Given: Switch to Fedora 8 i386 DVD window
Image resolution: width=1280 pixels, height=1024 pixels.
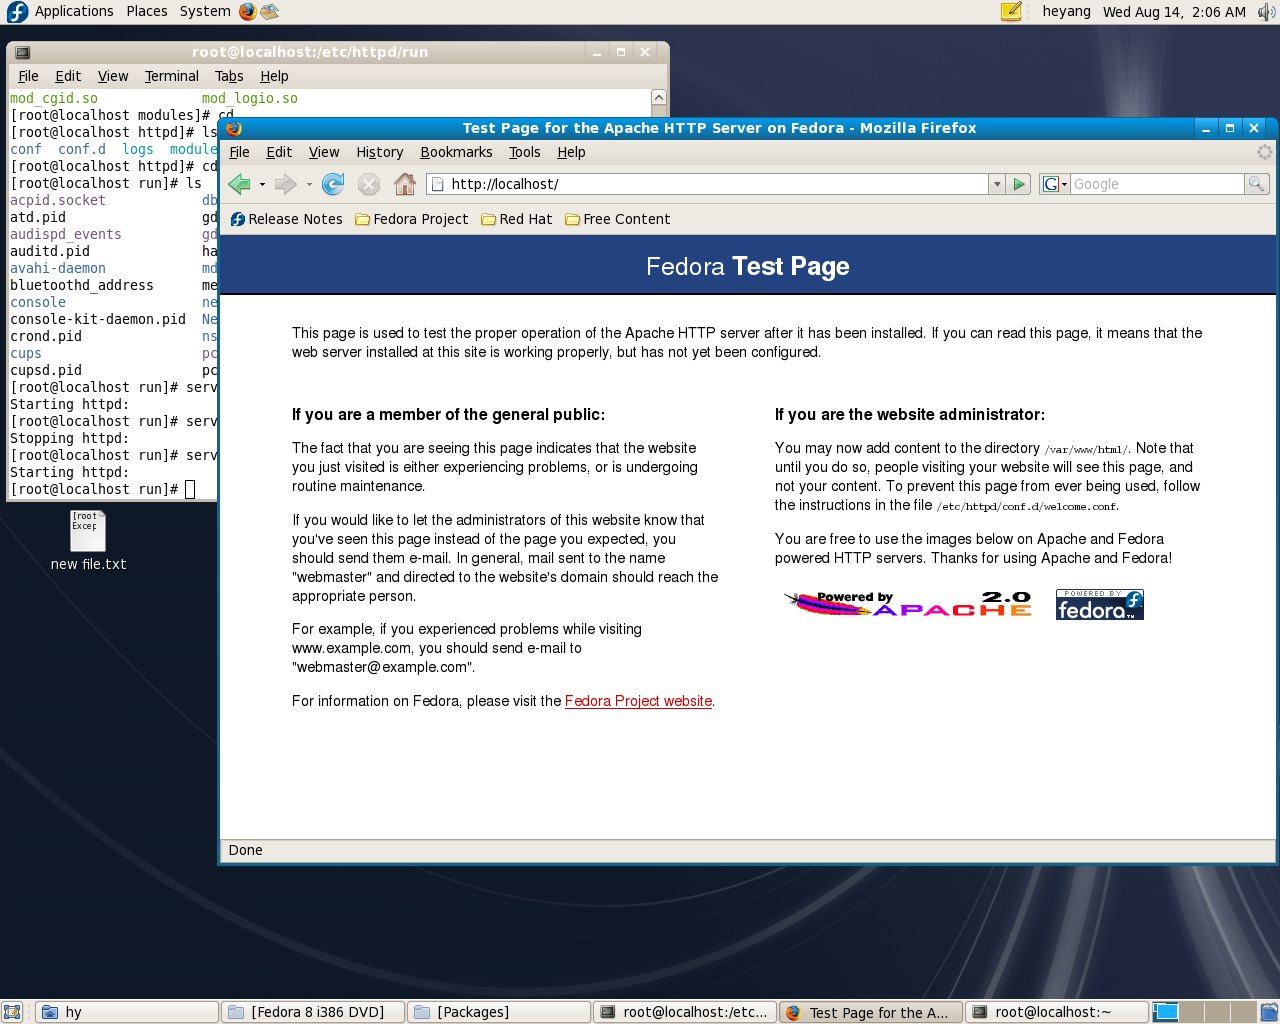Looking at the screenshot, I should pyautogui.click(x=313, y=1012).
